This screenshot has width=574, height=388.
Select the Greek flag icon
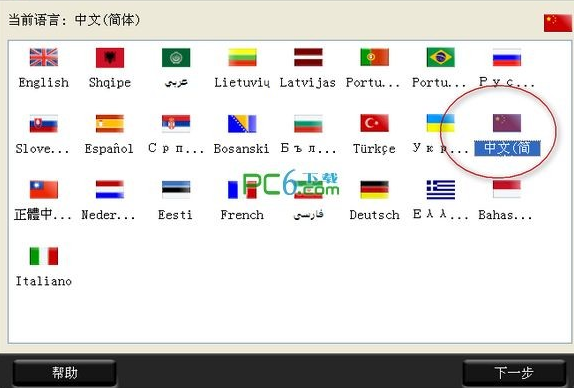441,190
